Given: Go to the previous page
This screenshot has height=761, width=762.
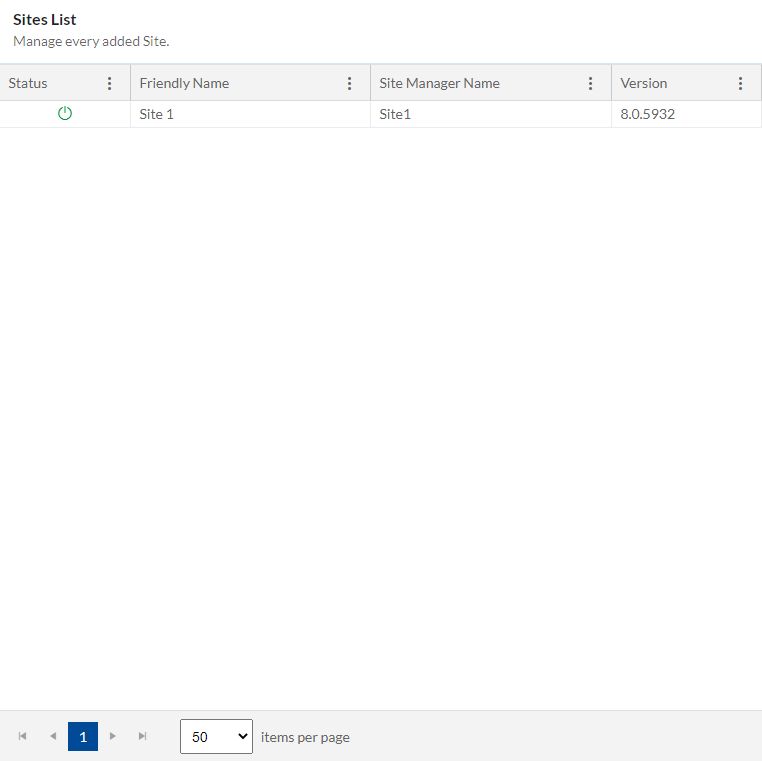Looking at the screenshot, I should (x=53, y=736).
